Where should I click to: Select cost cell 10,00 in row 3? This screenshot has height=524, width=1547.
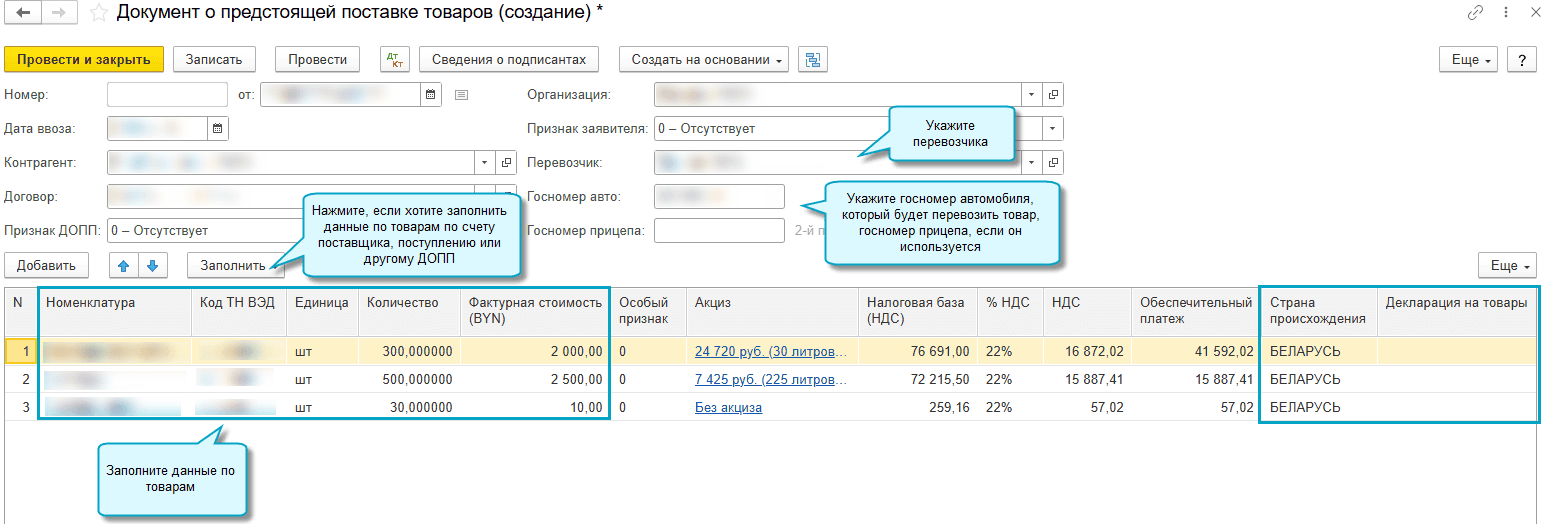point(535,407)
